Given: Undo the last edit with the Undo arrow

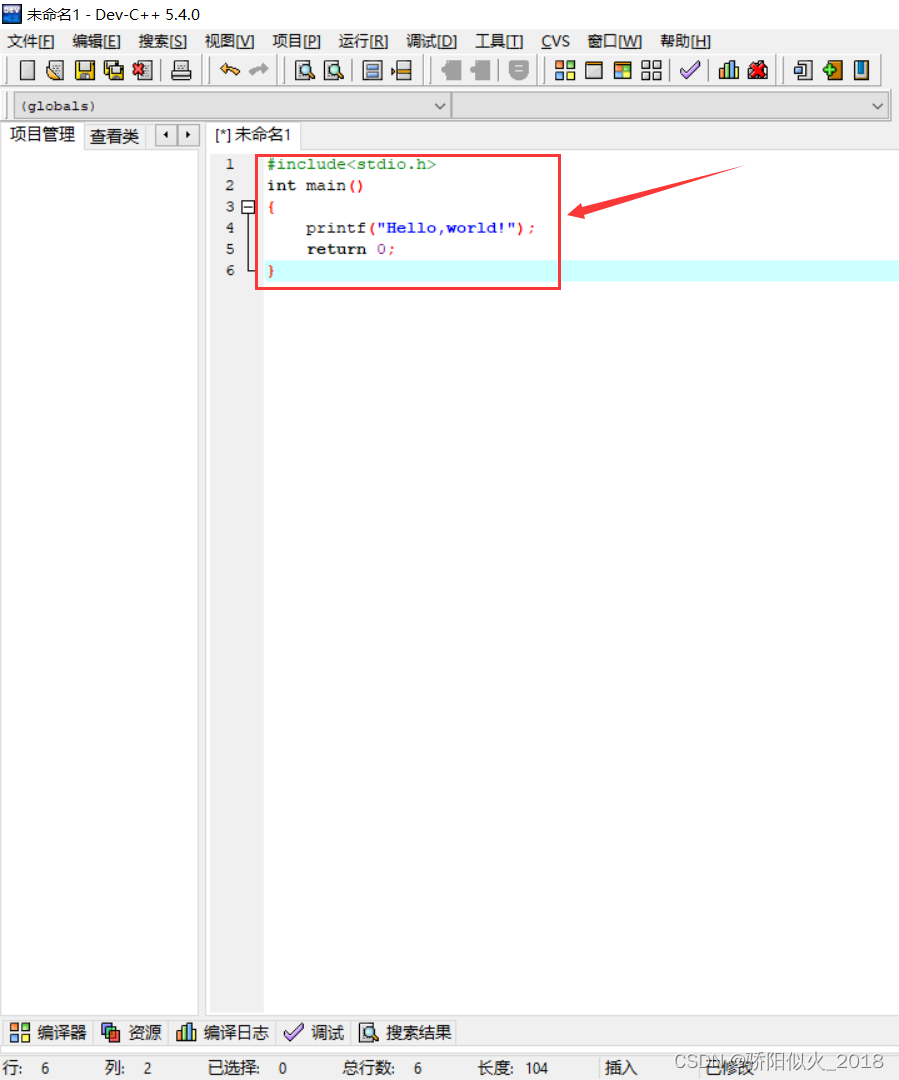Looking at the screenshot, I should (x=229, y=70).
